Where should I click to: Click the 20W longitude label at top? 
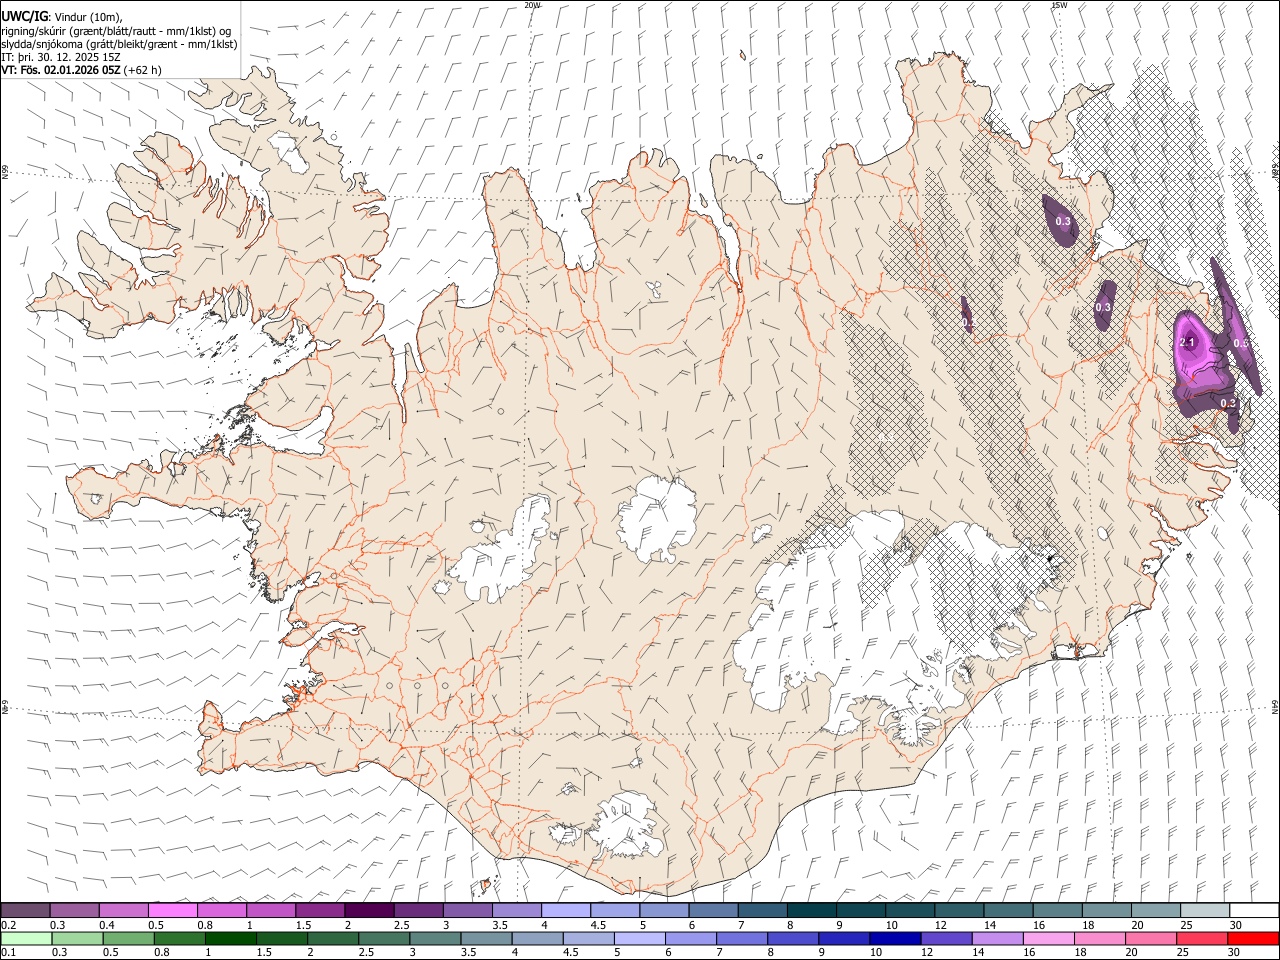pyautogui.click(x=533, y=5)
